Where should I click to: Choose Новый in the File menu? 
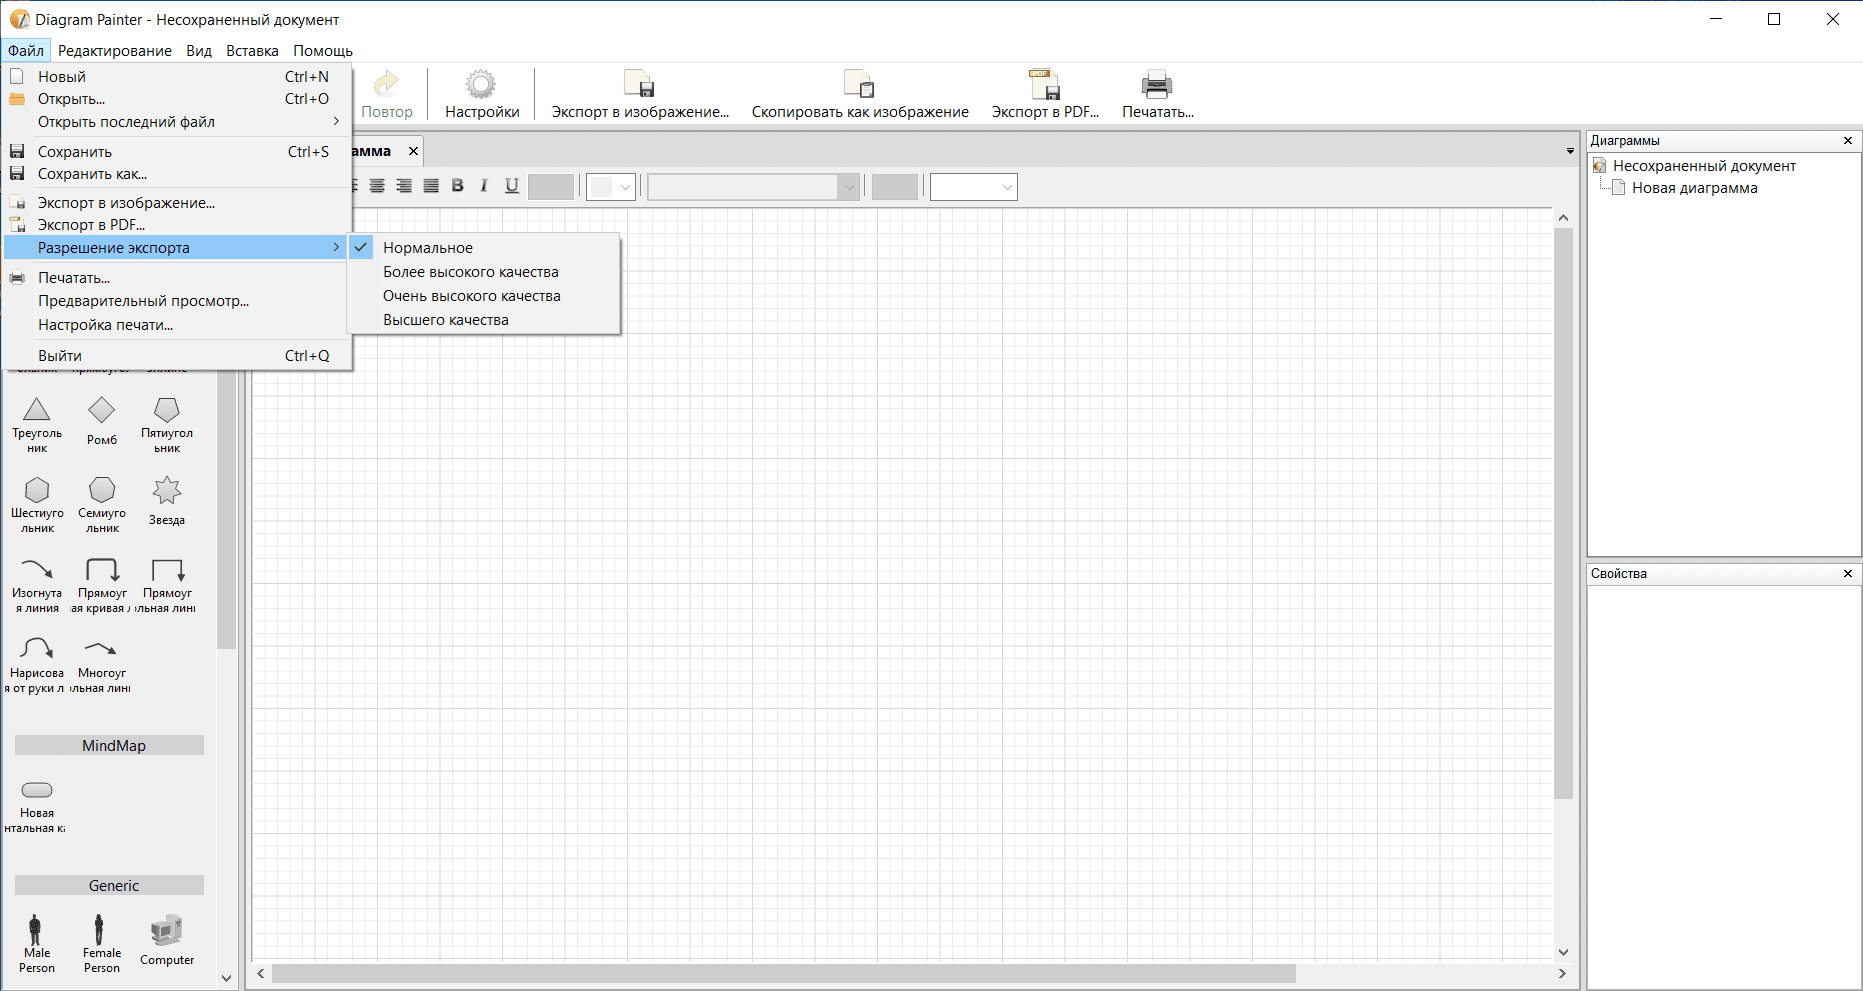coord(176,77)
